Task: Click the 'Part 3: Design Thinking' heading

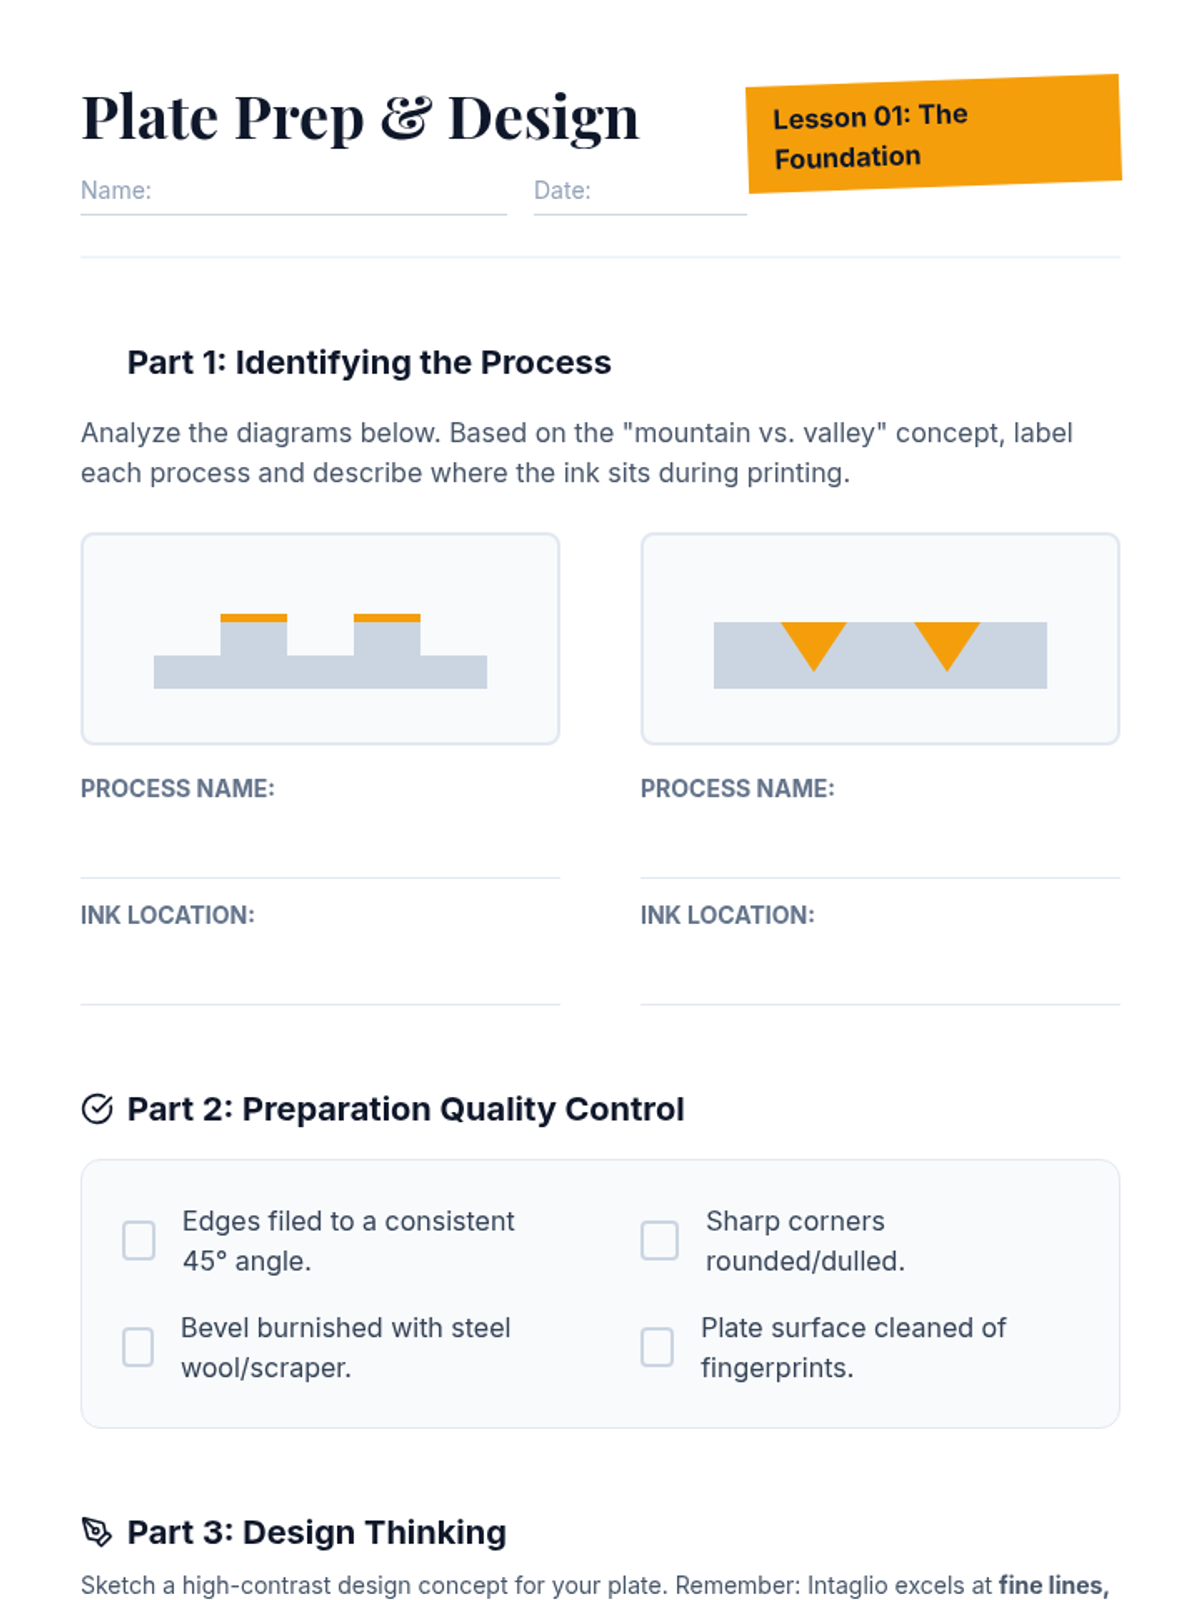Action: click(316, 1532)
